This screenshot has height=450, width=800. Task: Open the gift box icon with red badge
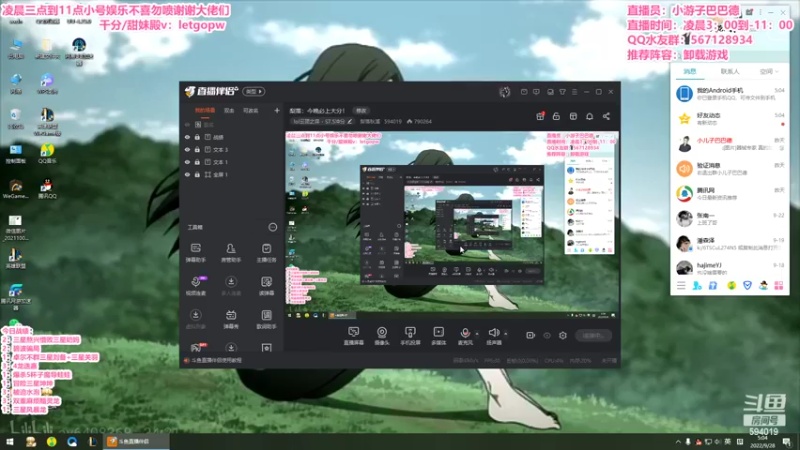(x=540, y=116)
